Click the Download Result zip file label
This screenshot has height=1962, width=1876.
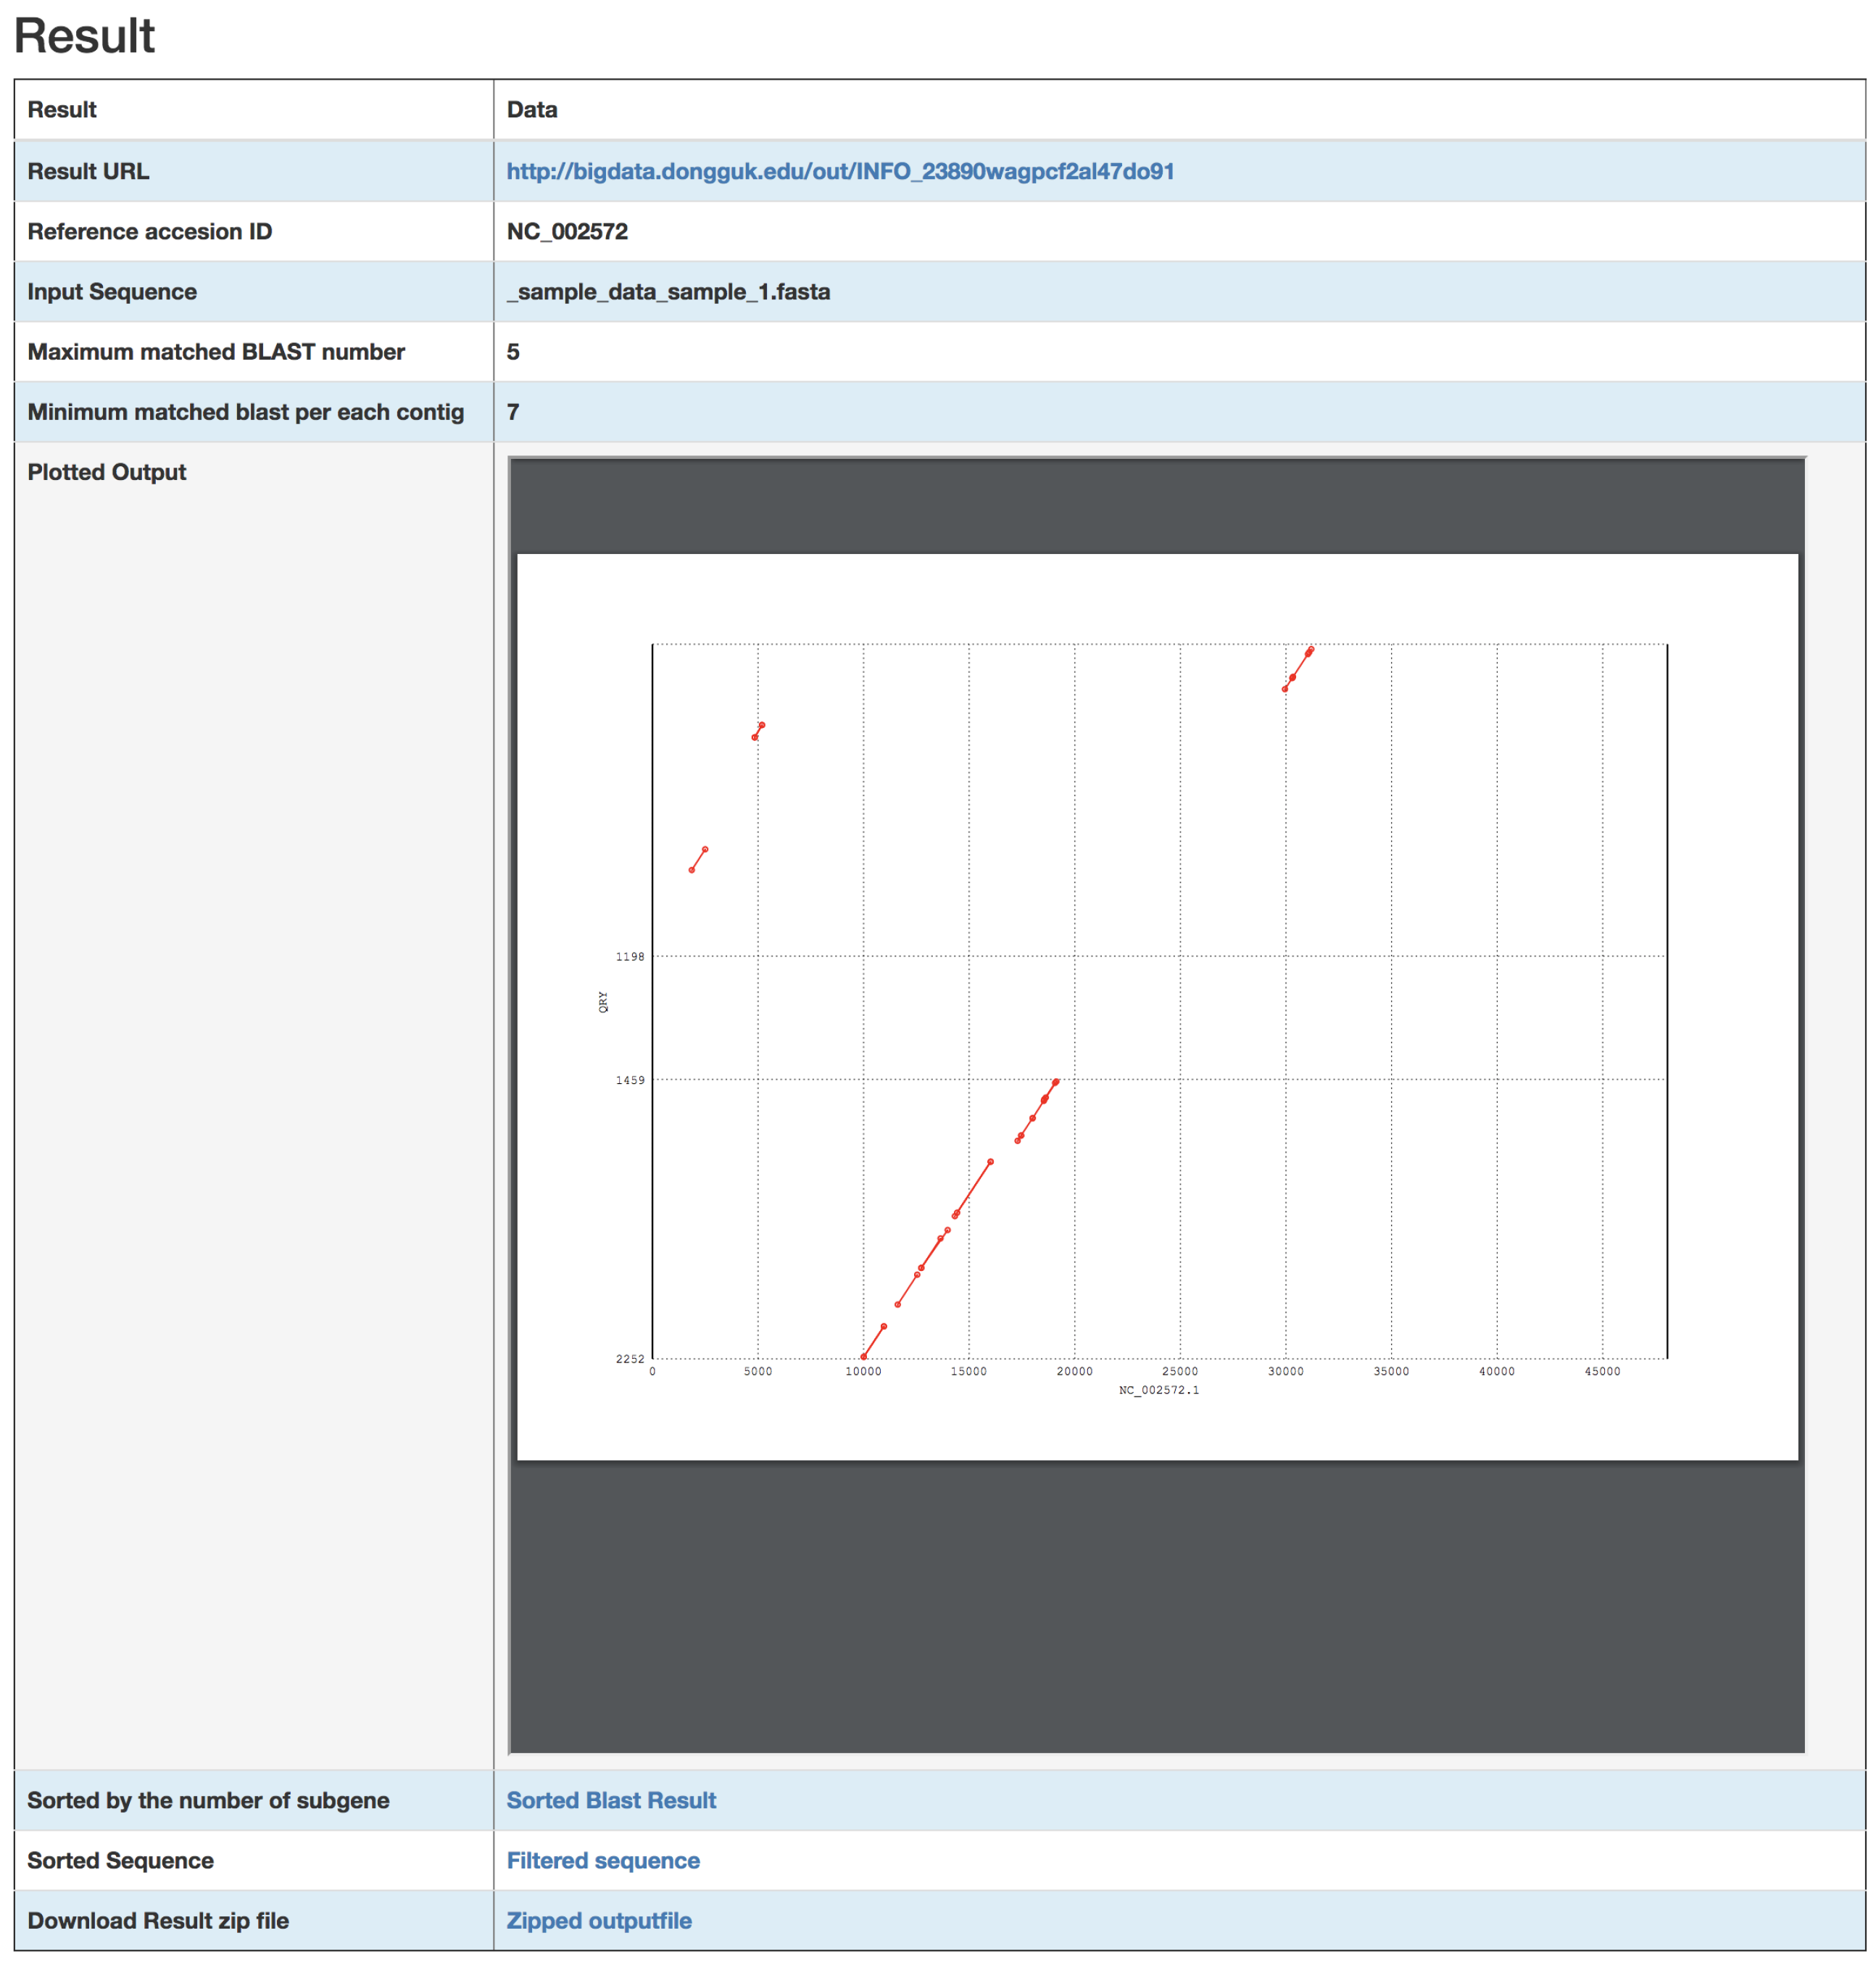(x=157, y=1919)
